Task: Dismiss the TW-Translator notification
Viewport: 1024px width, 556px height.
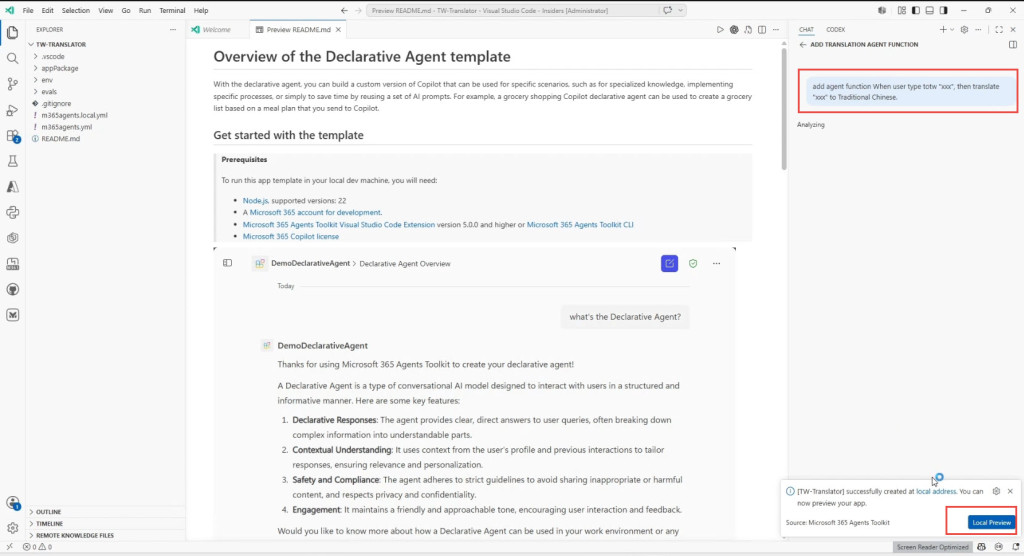Action: click(x=1010, y=491)
